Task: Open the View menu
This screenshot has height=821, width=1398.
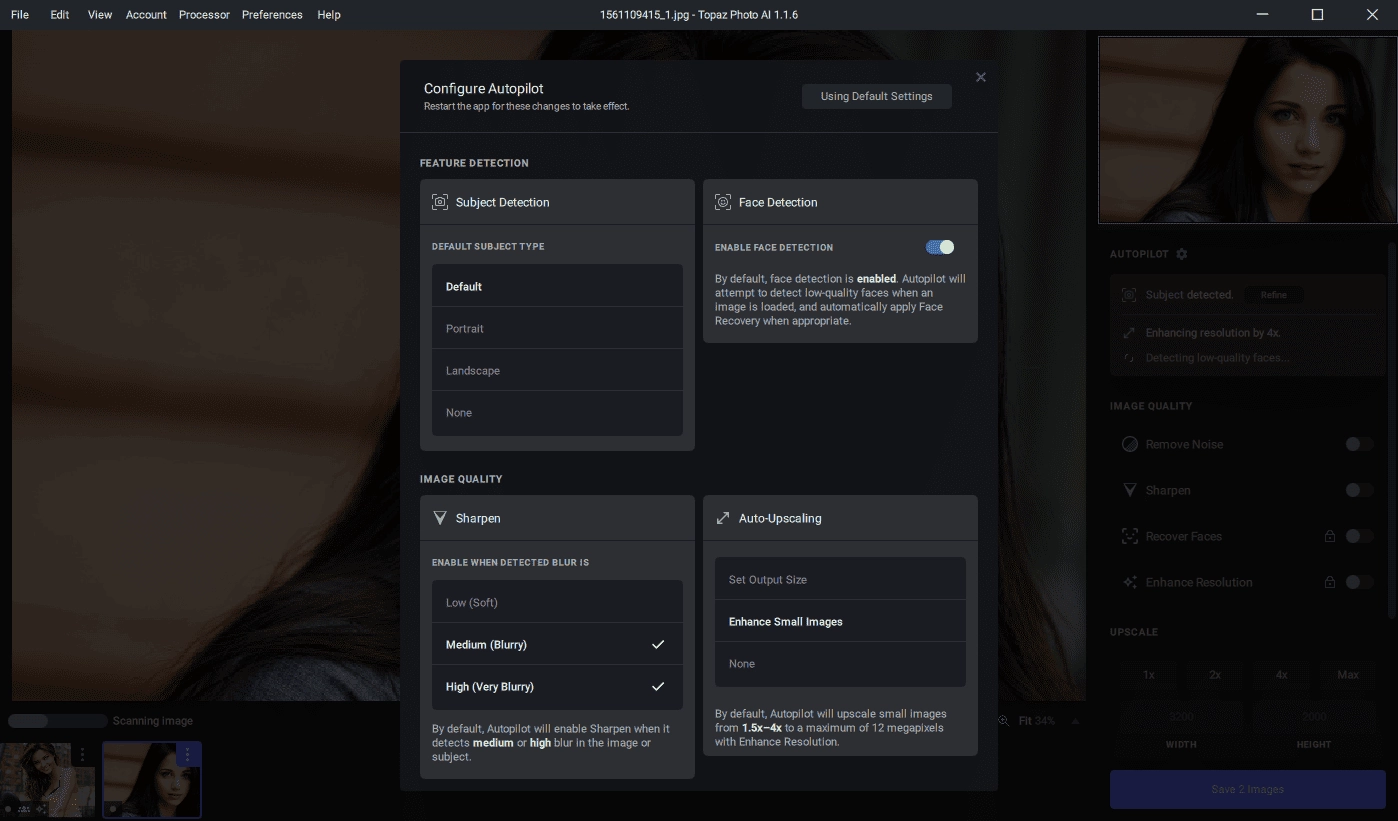Action: click(100, 15)
